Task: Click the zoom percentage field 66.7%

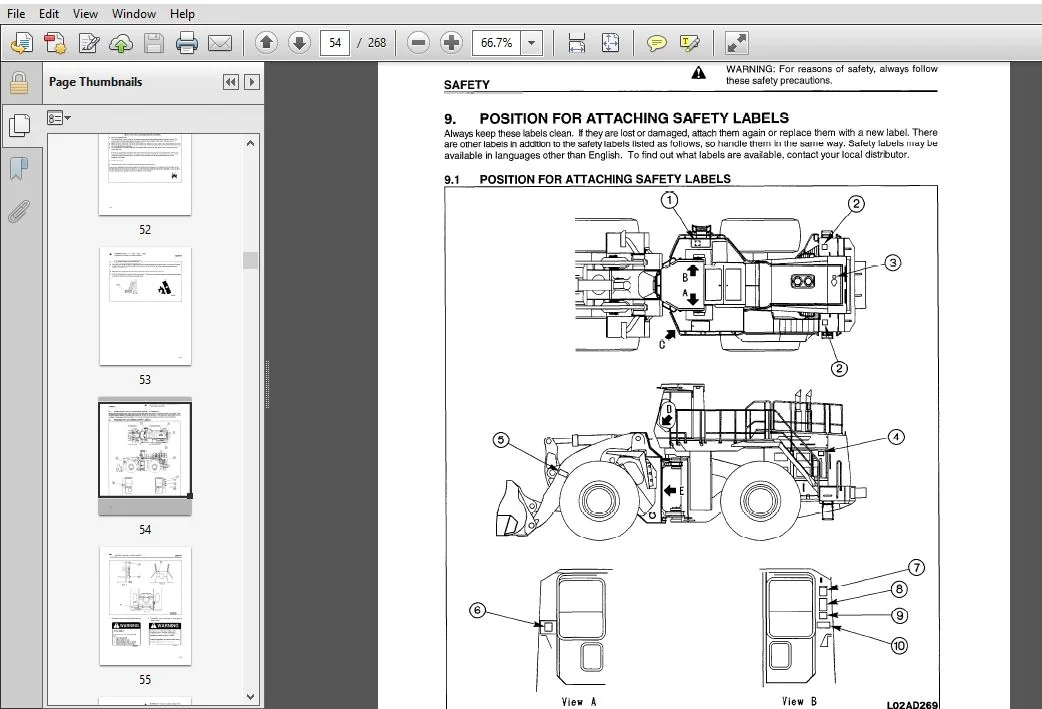Action: [496, 43]
